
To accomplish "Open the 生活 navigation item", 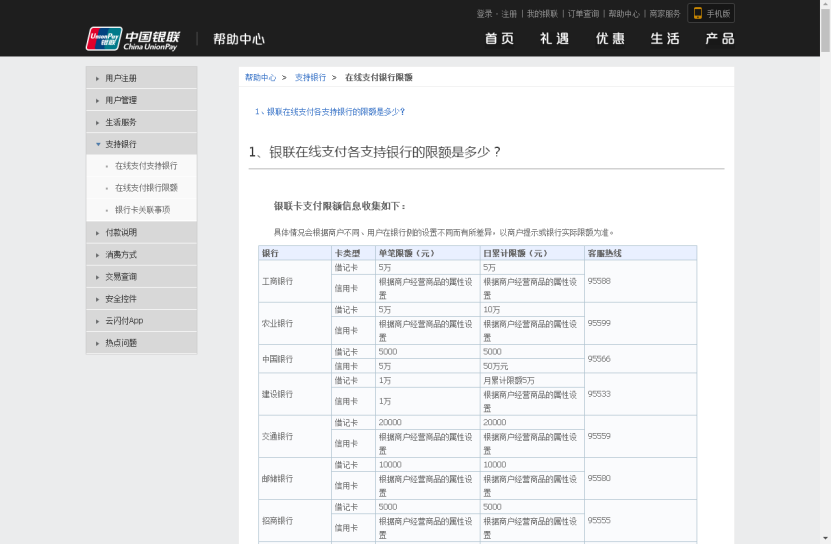I will (665, 39).
